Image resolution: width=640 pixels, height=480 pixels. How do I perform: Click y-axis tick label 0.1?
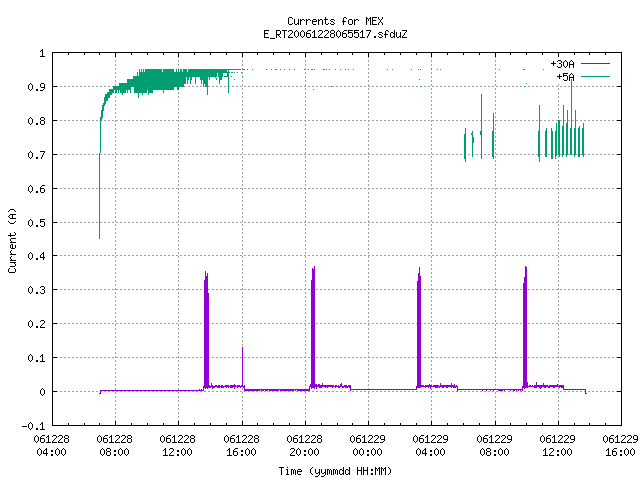coord(36,358)
